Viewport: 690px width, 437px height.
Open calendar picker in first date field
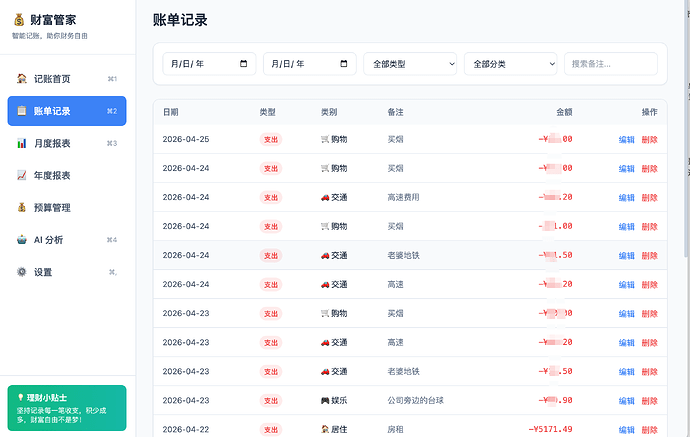[243, 64]
